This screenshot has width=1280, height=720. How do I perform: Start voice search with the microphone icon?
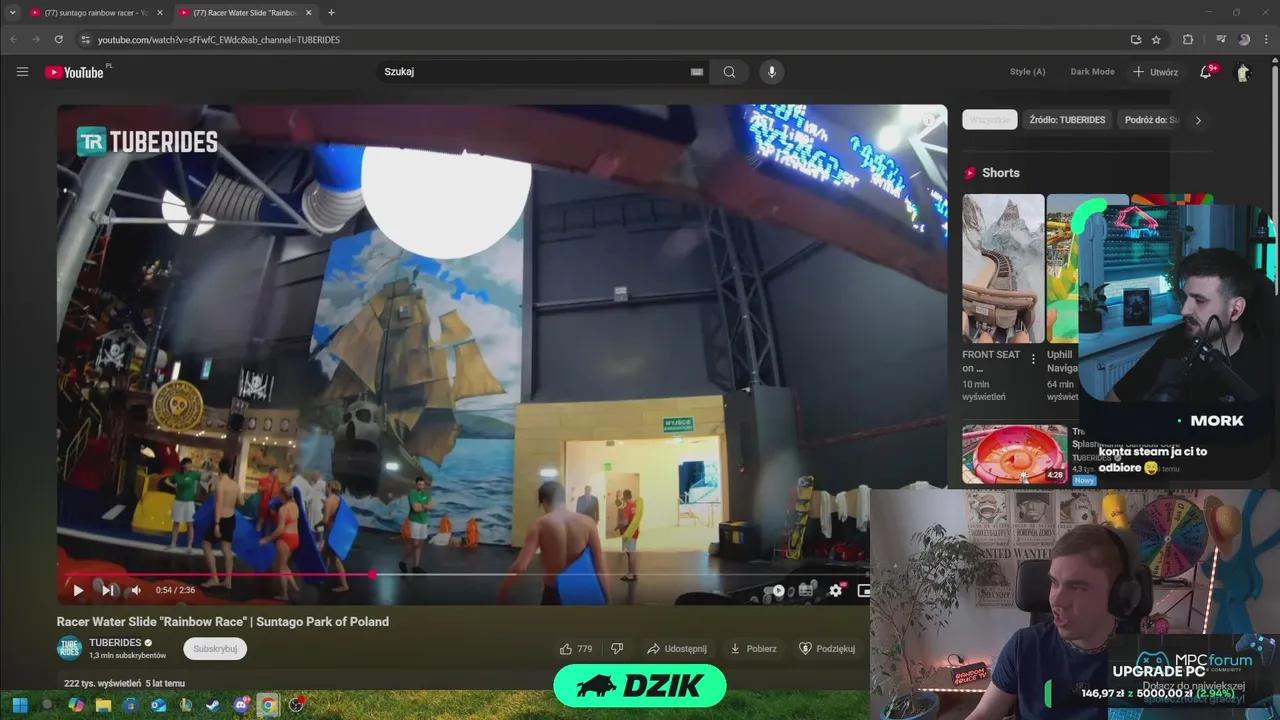[x=771, y=72]
